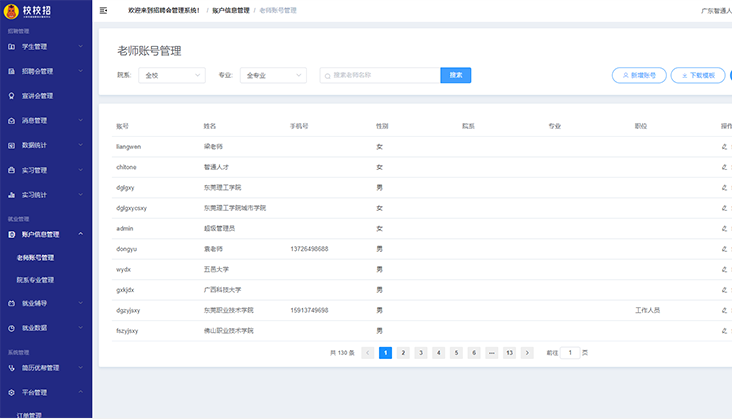Viewport: 732px width, 419px height.
Task: Go to page 3
Action: 421,353
